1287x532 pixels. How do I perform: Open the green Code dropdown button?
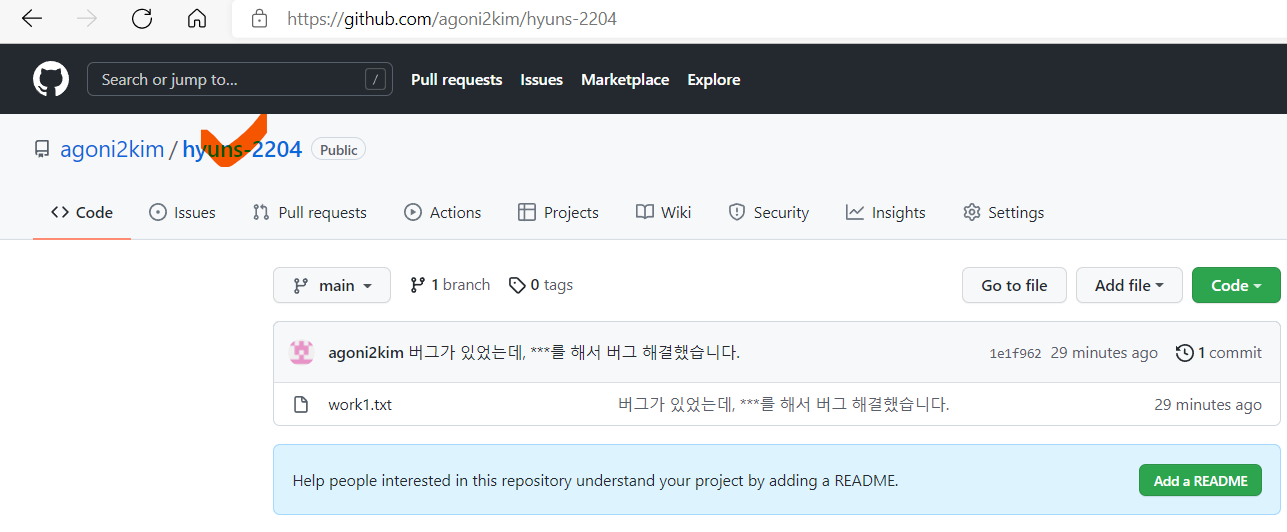click(x=1236, y=285)
